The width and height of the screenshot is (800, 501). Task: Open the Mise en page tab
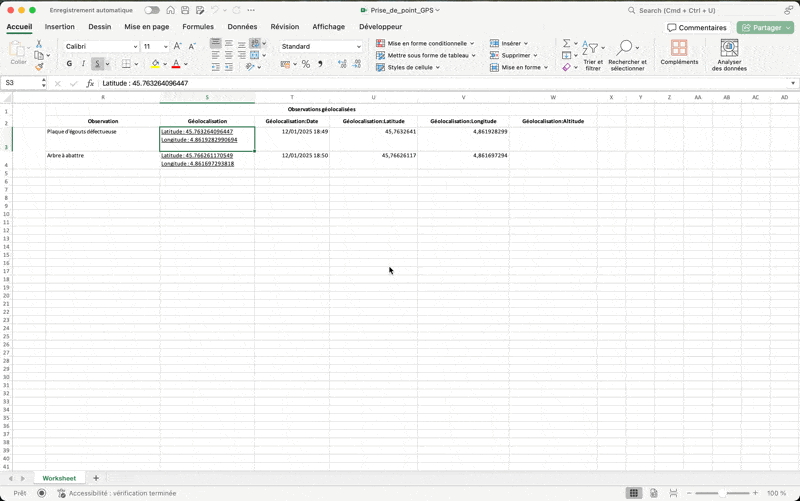coord(146,27)
